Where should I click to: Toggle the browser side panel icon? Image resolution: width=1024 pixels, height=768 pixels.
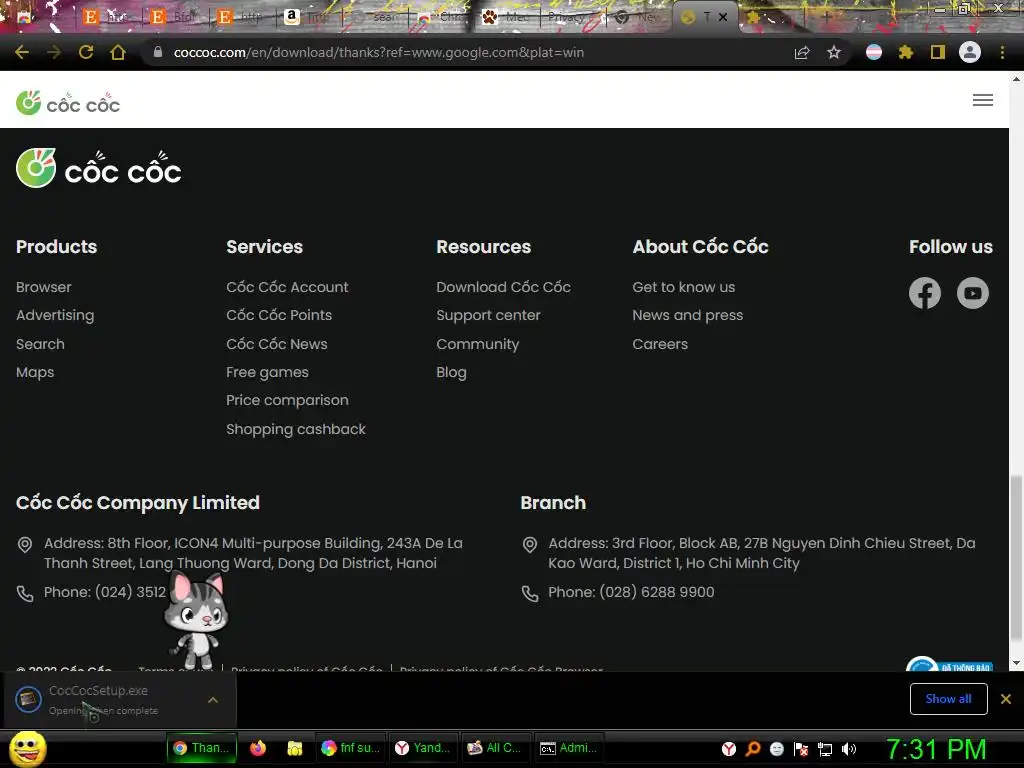click(x=938, y=52)
